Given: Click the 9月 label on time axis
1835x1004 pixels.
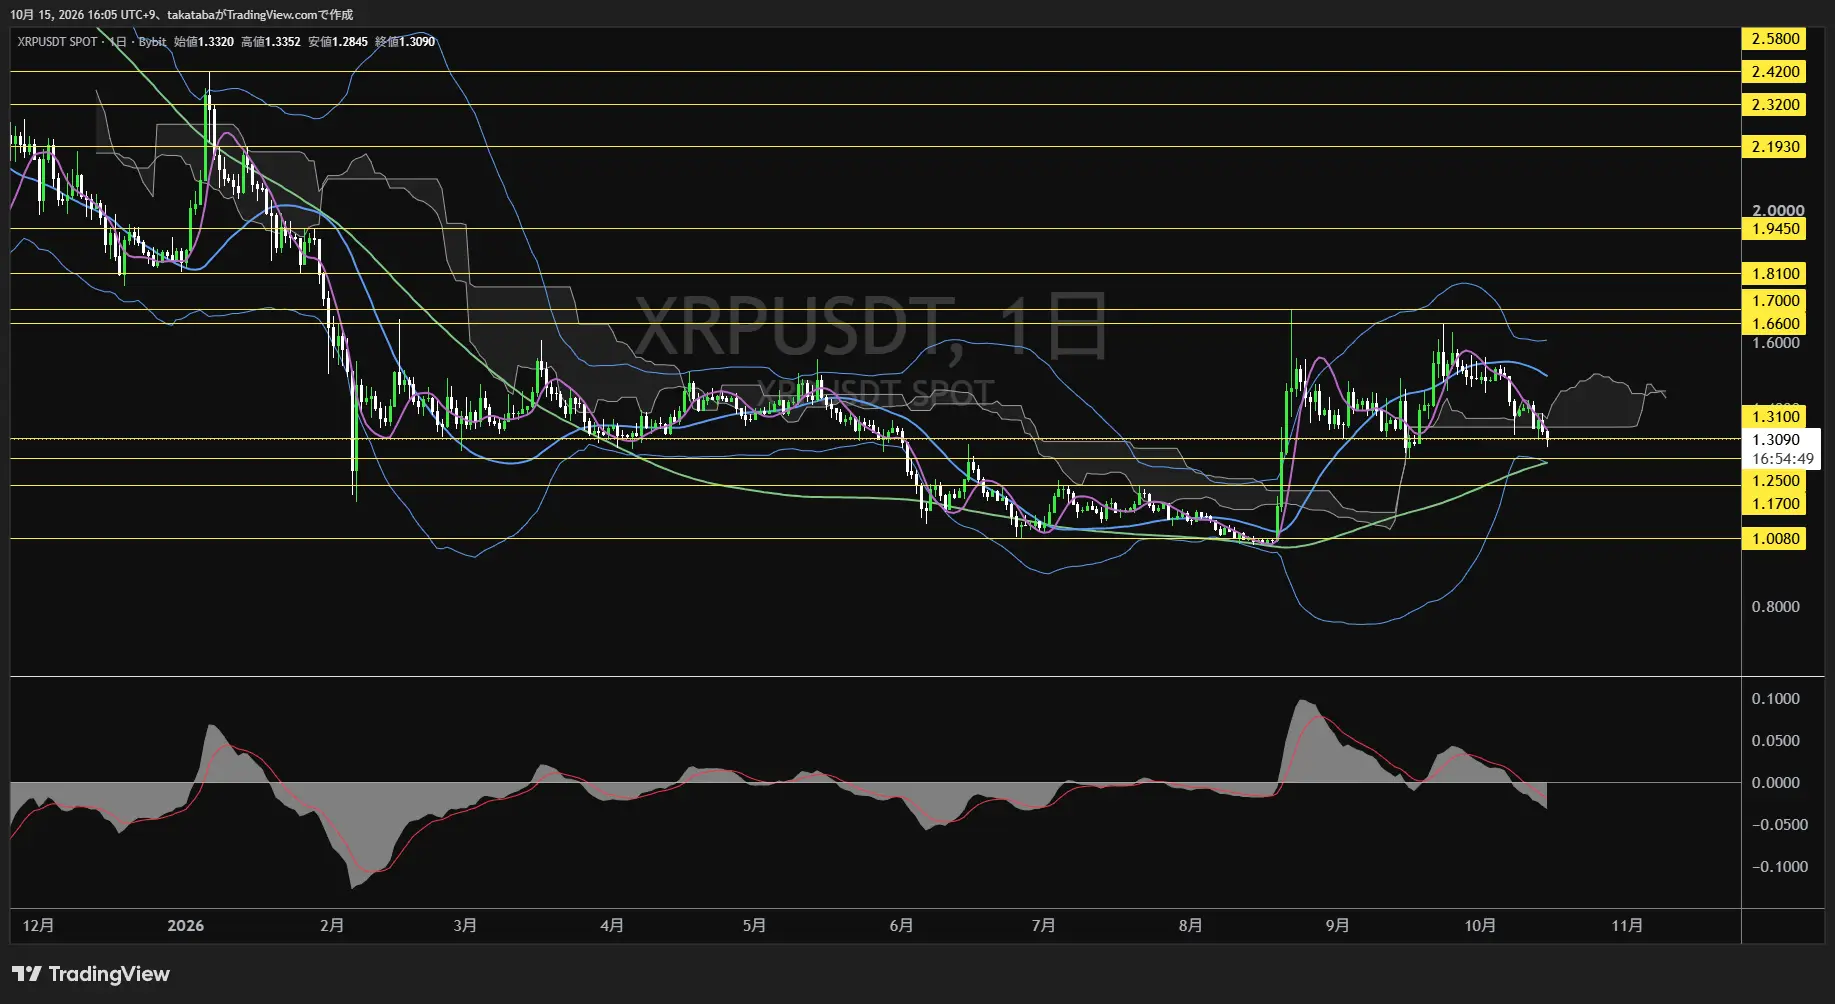Looking at the screenshot, I should click(x=1337, y=926).
